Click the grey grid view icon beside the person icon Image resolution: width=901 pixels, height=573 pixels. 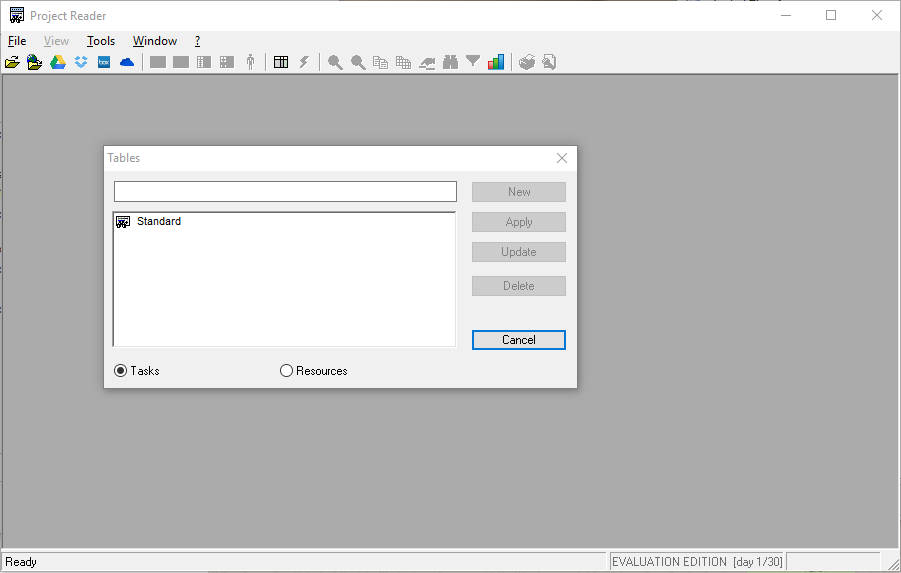point(227,62)
